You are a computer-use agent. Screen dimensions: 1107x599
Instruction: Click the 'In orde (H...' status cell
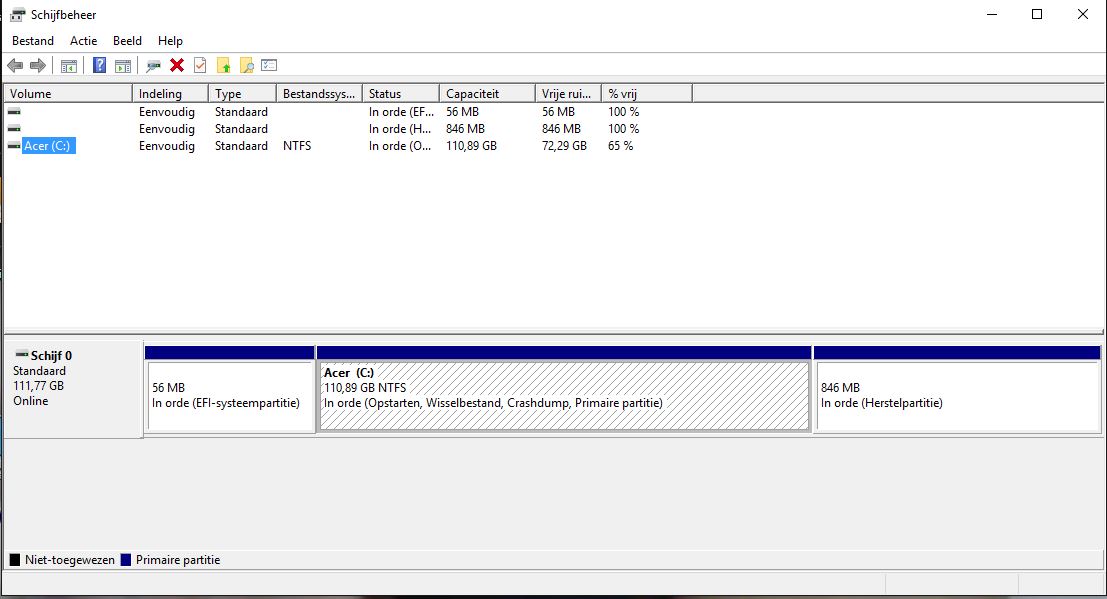click(x=400, y=129)
